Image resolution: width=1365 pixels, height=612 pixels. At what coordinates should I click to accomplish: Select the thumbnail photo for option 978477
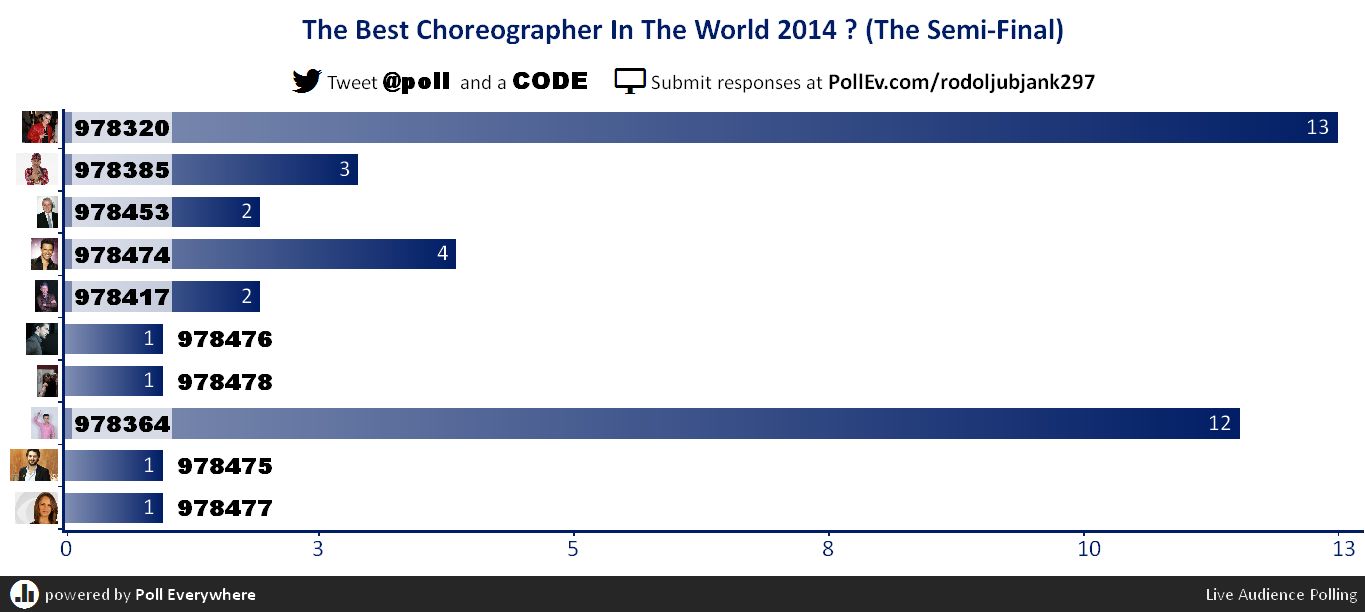tap(37, 508)
